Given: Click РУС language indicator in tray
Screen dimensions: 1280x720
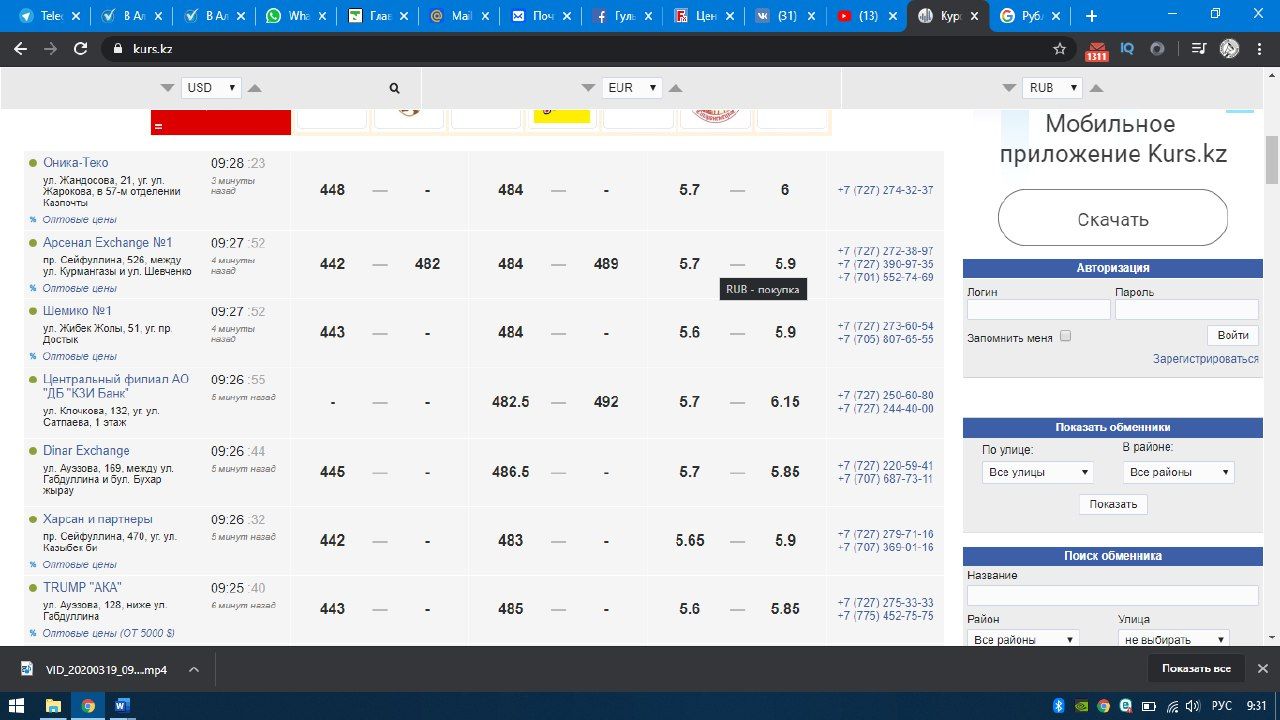Looking at the screenshot, I should click(1221, 706).
